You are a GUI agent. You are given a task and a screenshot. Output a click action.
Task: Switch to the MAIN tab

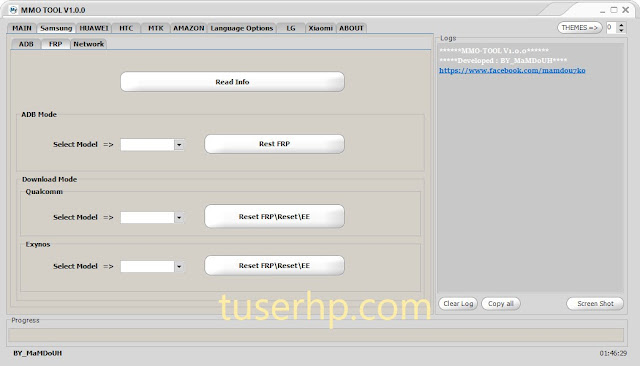(x=22, y=28)
